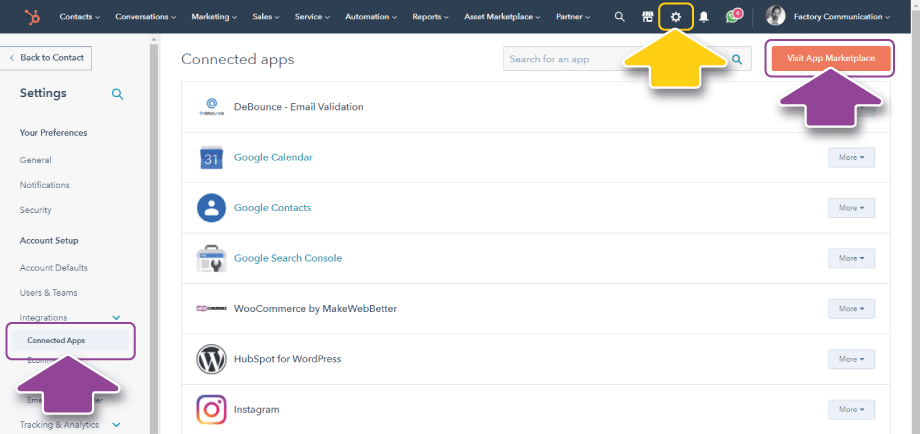Click the DeBounce app logo
This screenshot has height=434, width=920.
tap(211, 107)
